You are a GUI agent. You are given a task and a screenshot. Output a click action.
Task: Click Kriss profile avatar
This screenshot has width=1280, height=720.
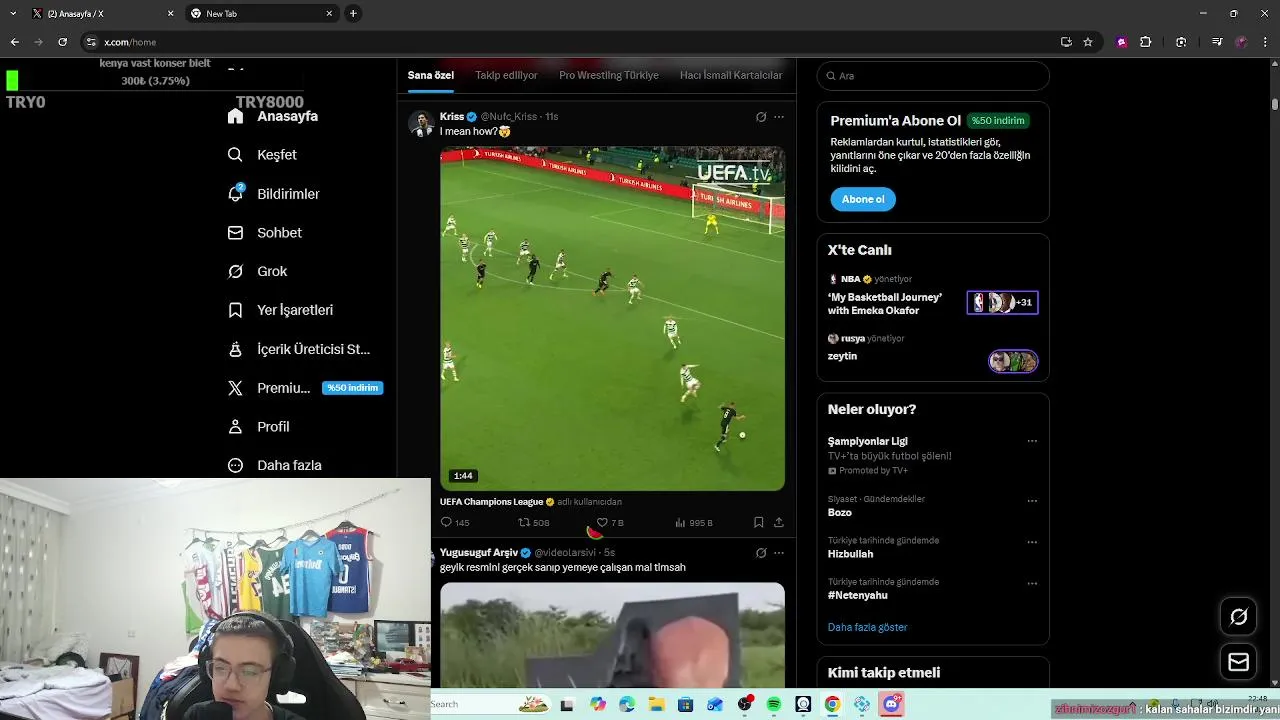click(421, 124)
